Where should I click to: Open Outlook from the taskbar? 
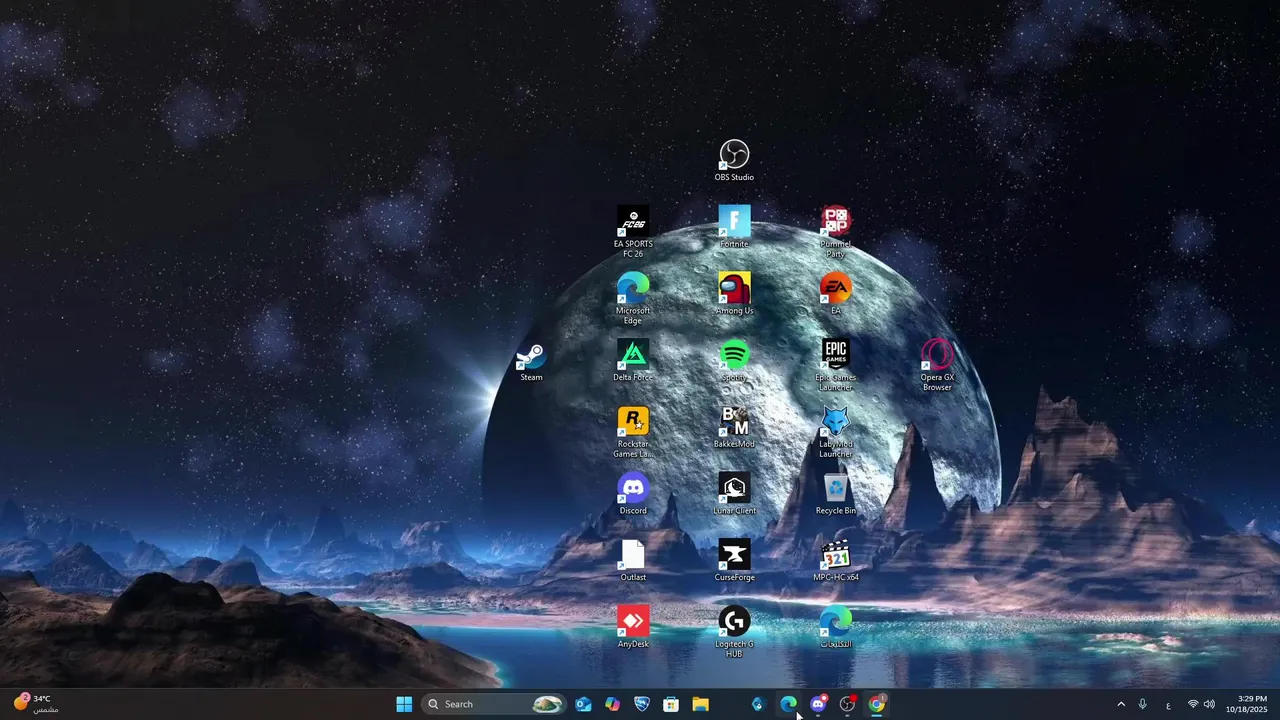point(584,704)
